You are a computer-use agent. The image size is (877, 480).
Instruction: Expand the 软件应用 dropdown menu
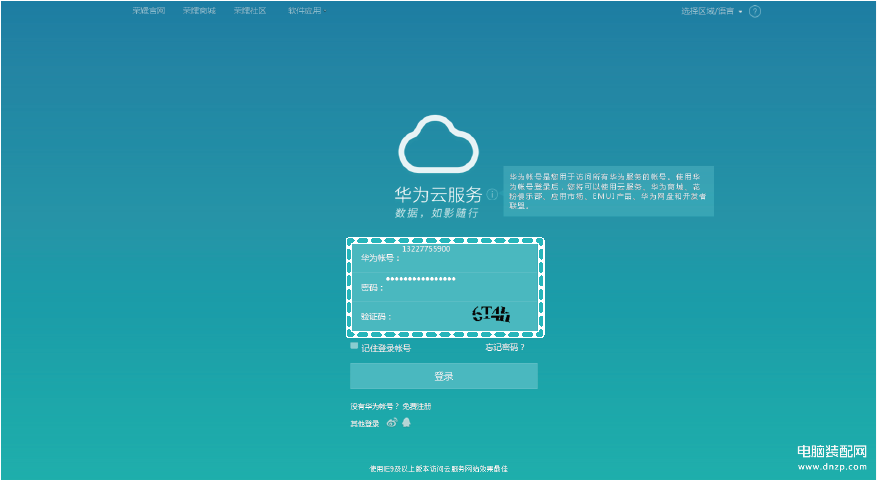point(307,11)
